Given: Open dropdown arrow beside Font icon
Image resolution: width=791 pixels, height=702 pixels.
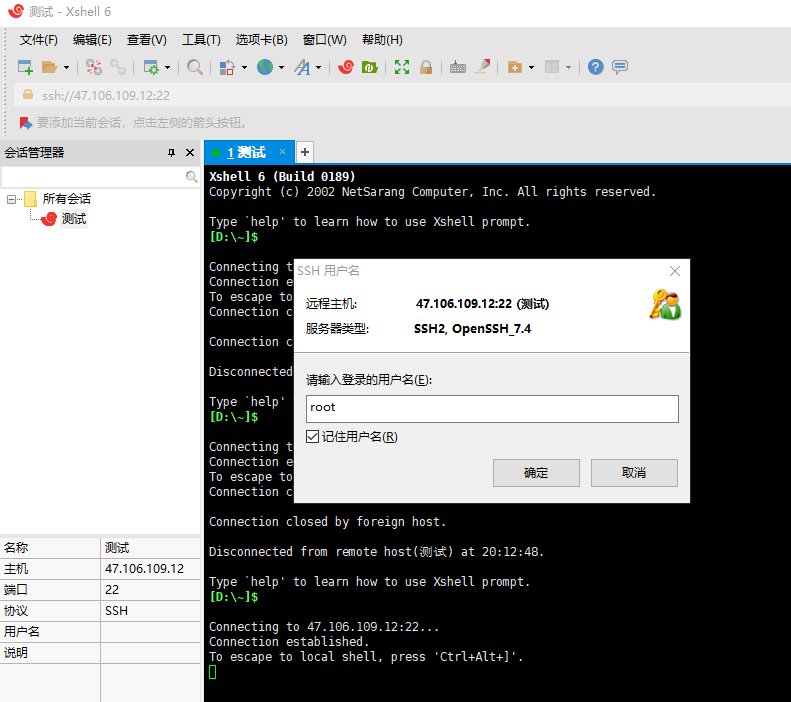Looking at the screenshot, I should [318, 67].
